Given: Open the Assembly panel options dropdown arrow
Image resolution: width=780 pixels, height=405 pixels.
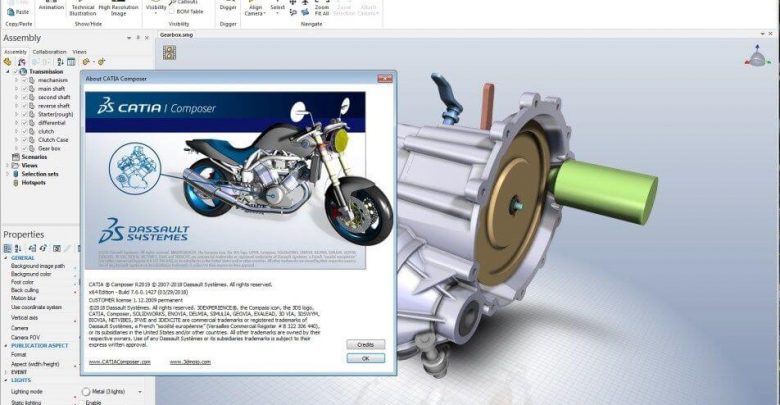Looking at the screenshot, I should pos(129,38).
